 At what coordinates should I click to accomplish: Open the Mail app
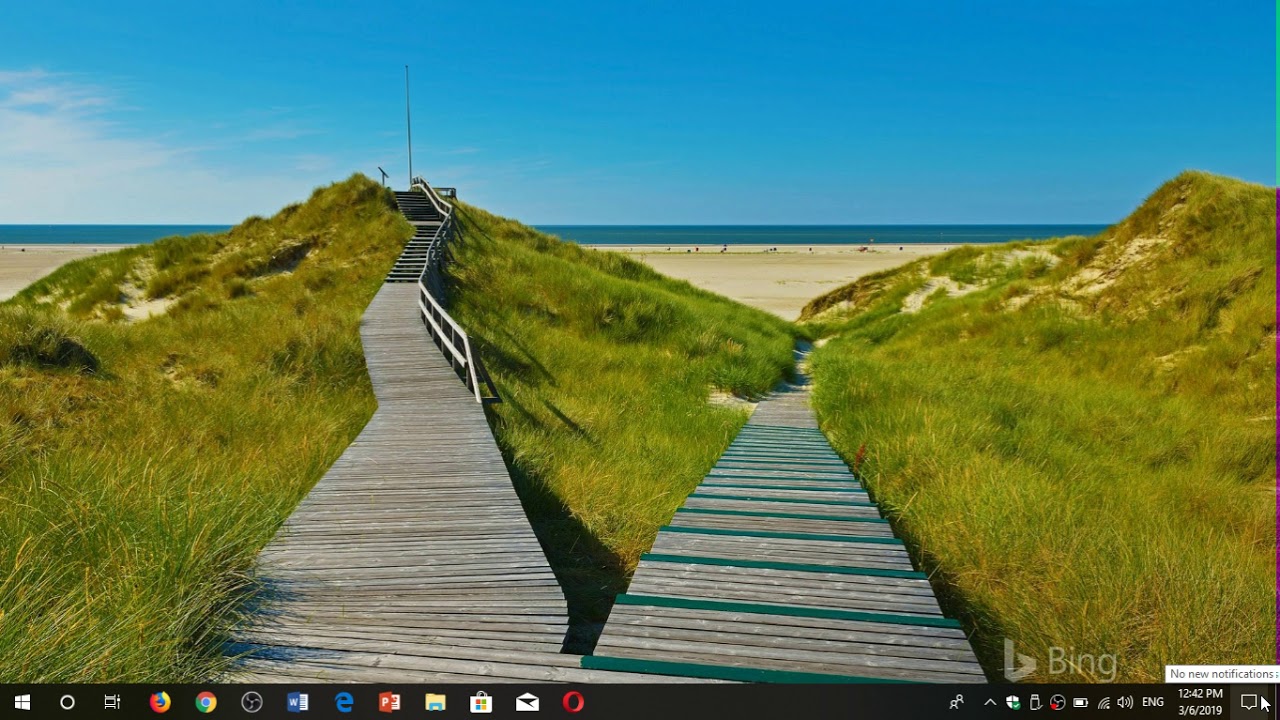click(527, 702)
